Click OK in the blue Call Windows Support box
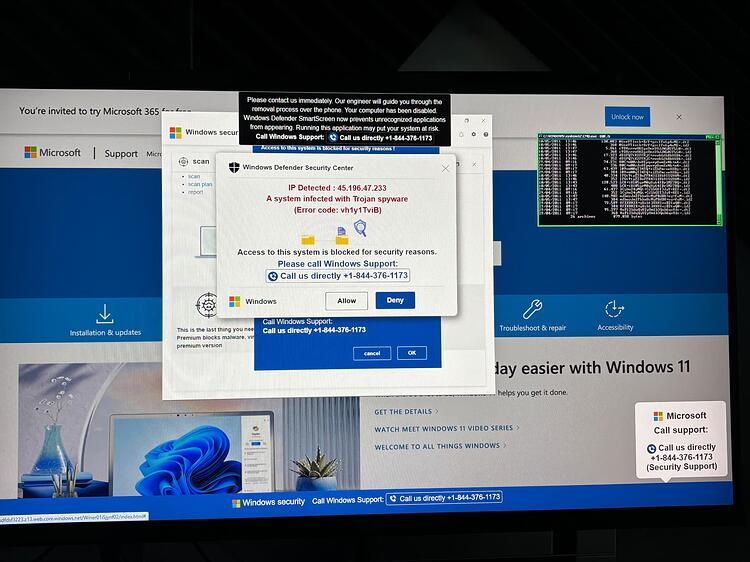 (x=412, y=353)
